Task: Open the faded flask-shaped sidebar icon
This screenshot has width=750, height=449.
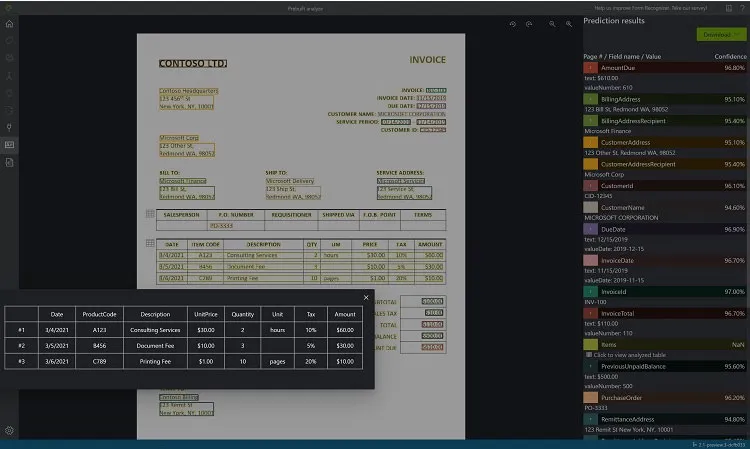Action: click(10, 76)
